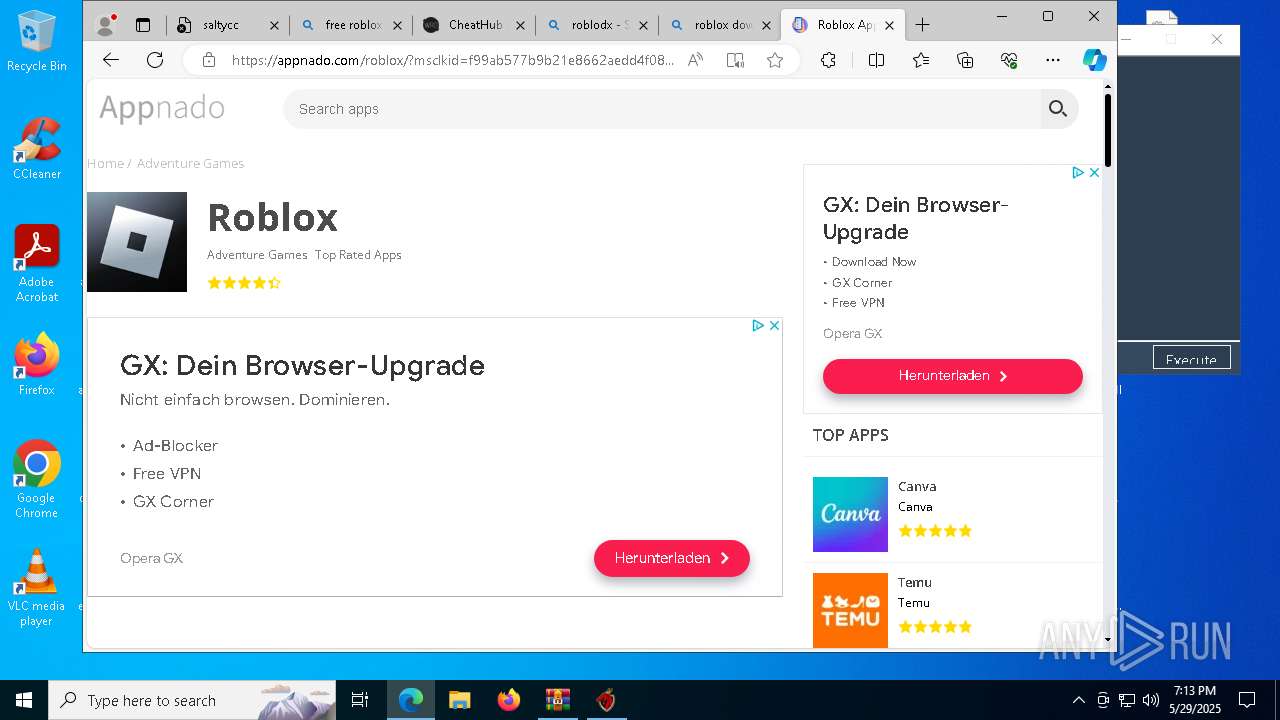Click the magnifier search button on Appnado

click(x=1058, y=109)
